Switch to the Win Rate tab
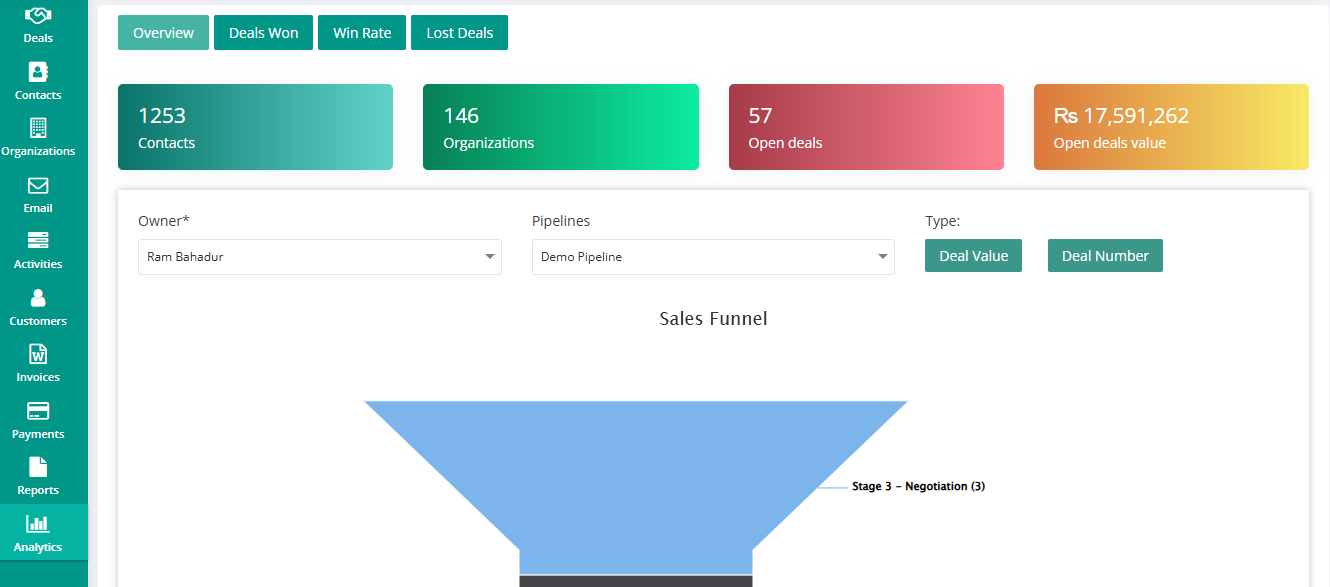 pos(361,32)
